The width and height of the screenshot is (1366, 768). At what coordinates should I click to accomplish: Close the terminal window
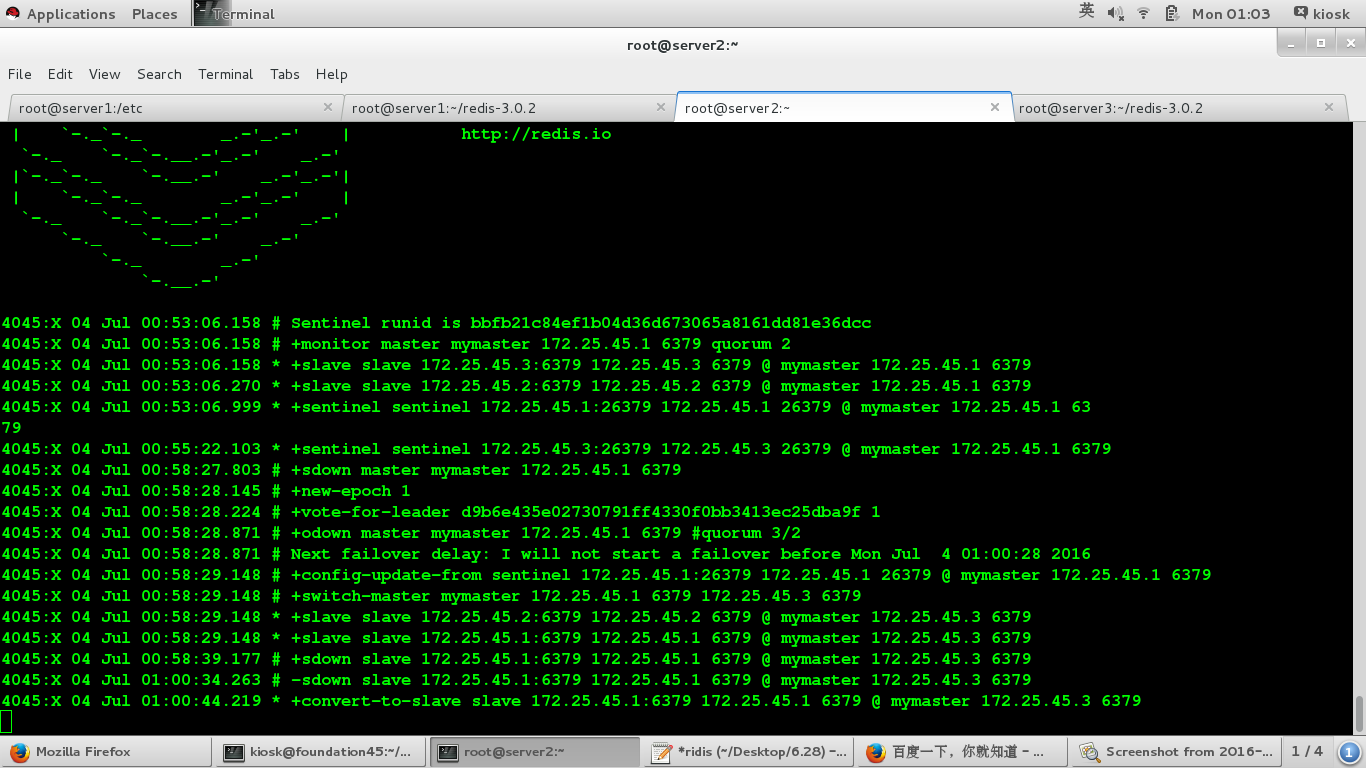point(1349,43)
